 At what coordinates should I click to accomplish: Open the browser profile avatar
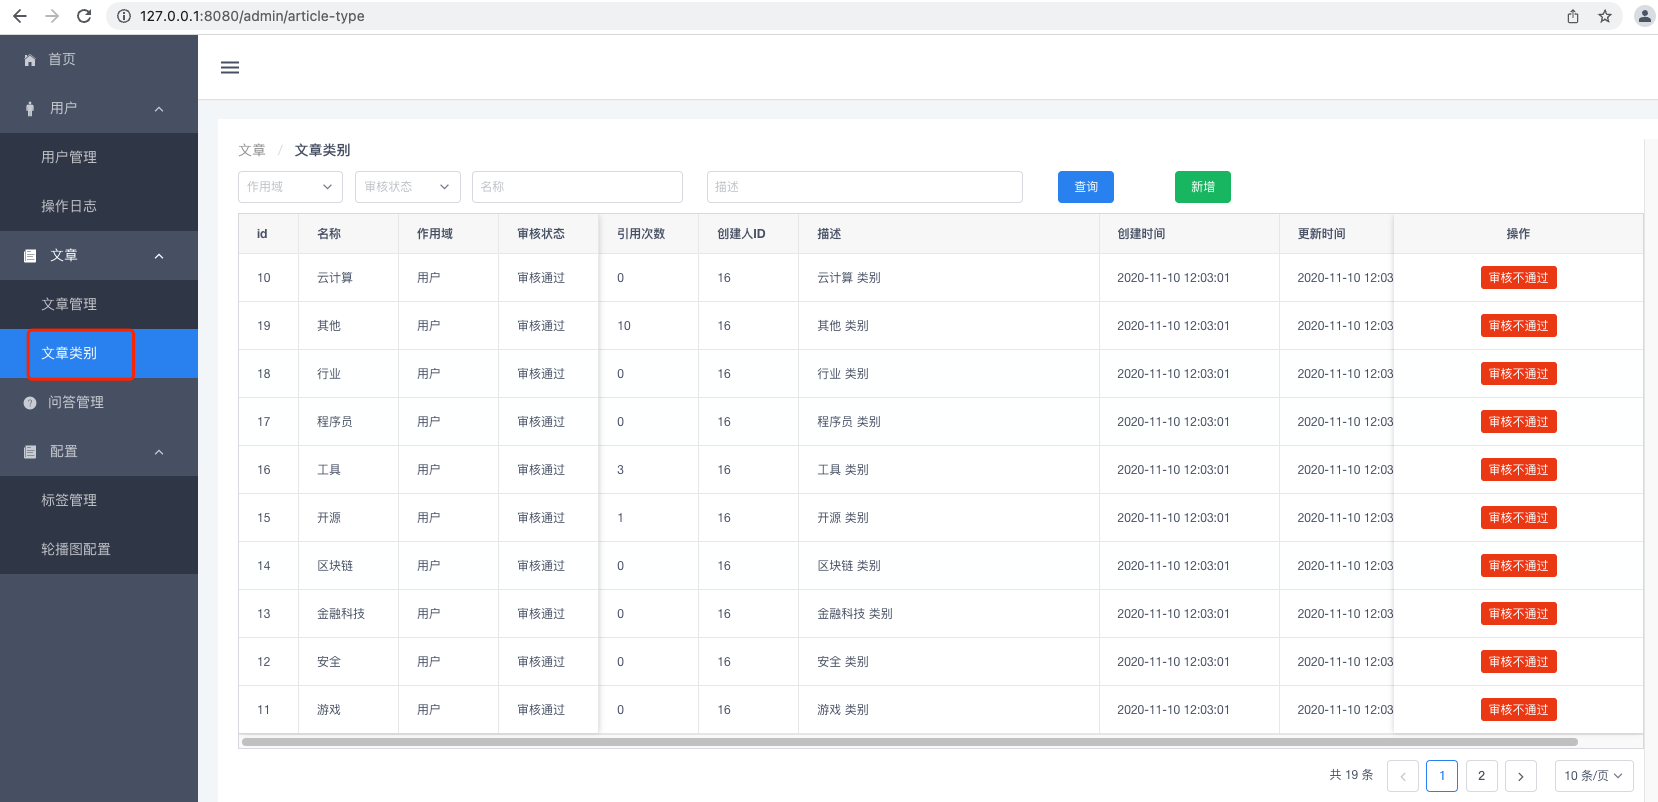(1644, 16)
